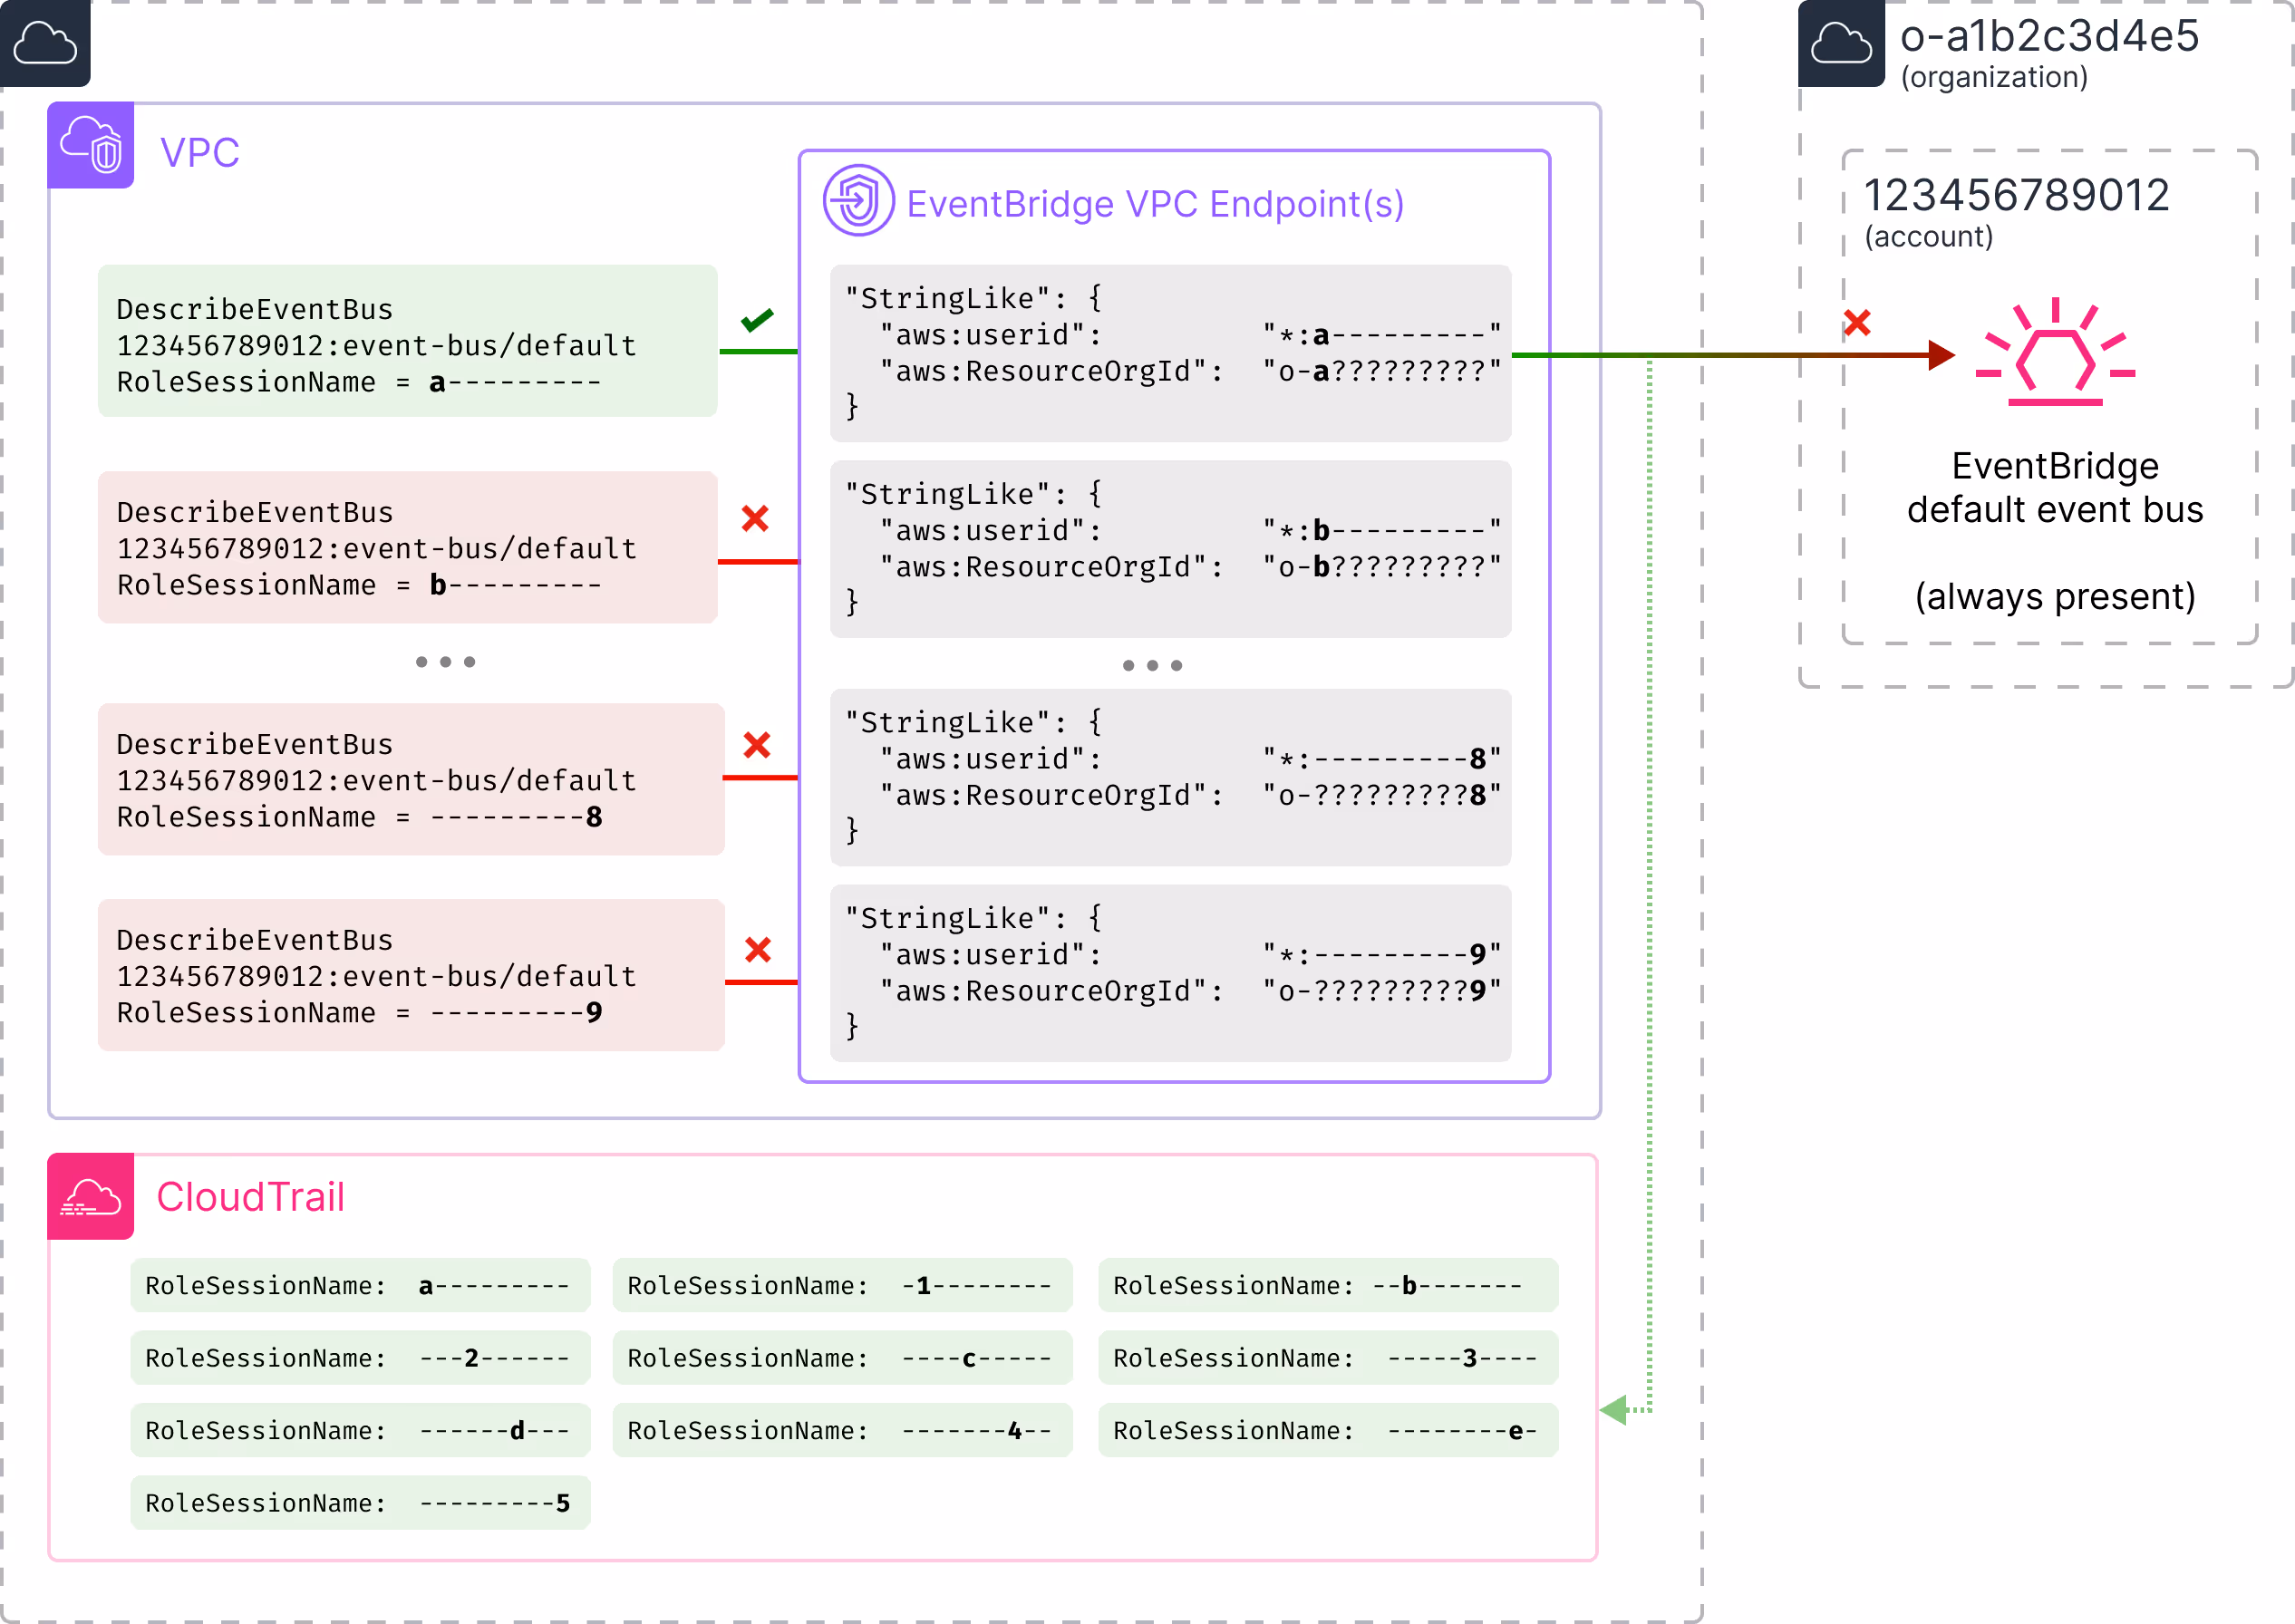The image size is (2295, 1624).
Task: Select CloudTrail entry RoleSessionName ---------5
Action: tap(360, 1502)
